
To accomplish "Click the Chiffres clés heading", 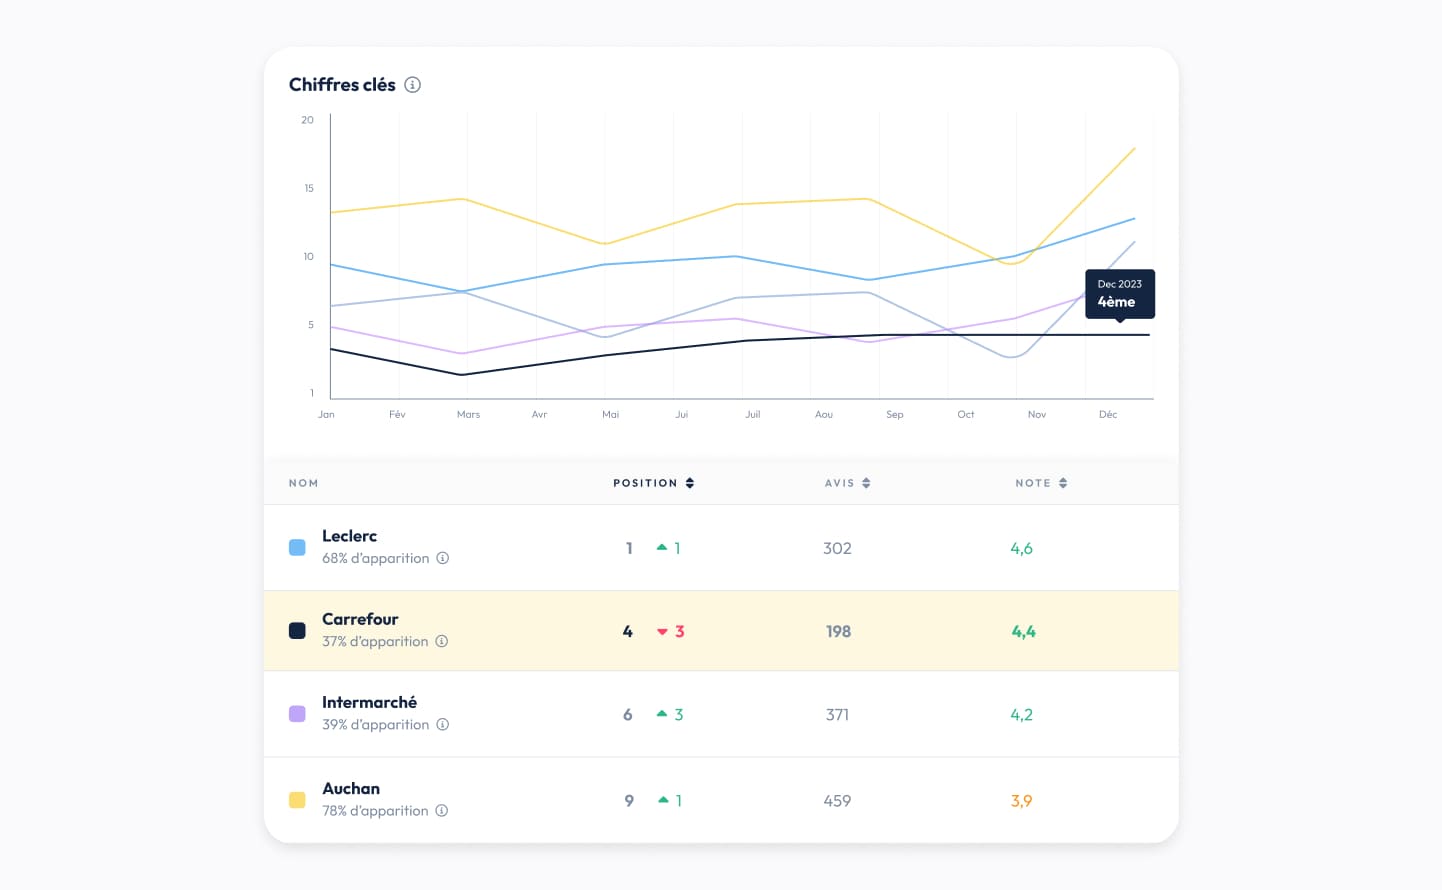I will pyautogui.click(x=342, y=85).
